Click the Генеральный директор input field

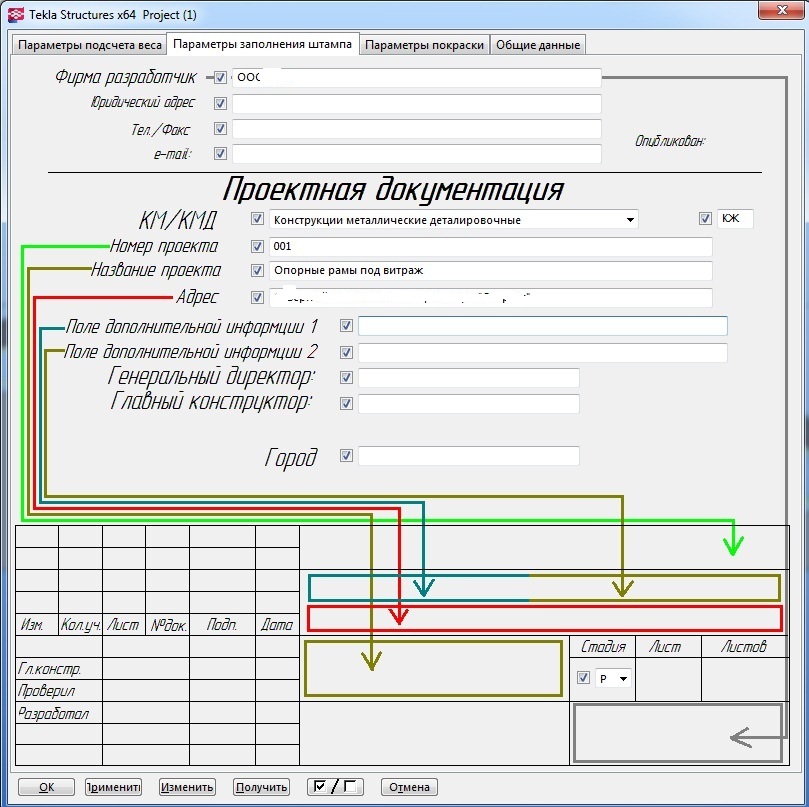click(x=469, y=378)
